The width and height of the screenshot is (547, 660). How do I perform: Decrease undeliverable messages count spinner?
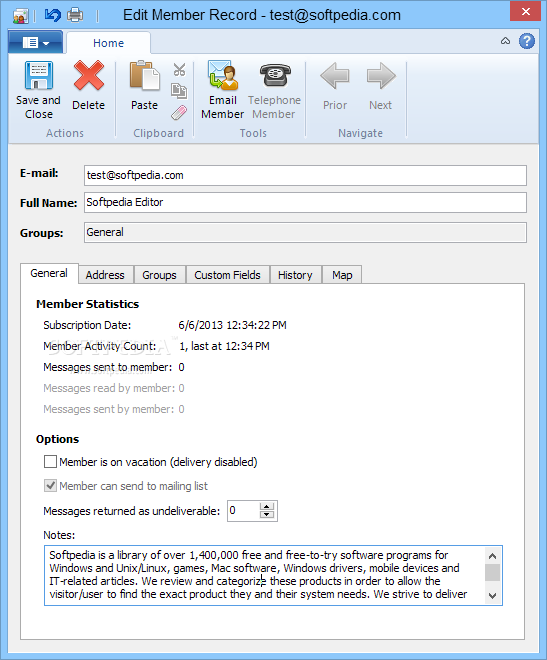tap(267, 515)
